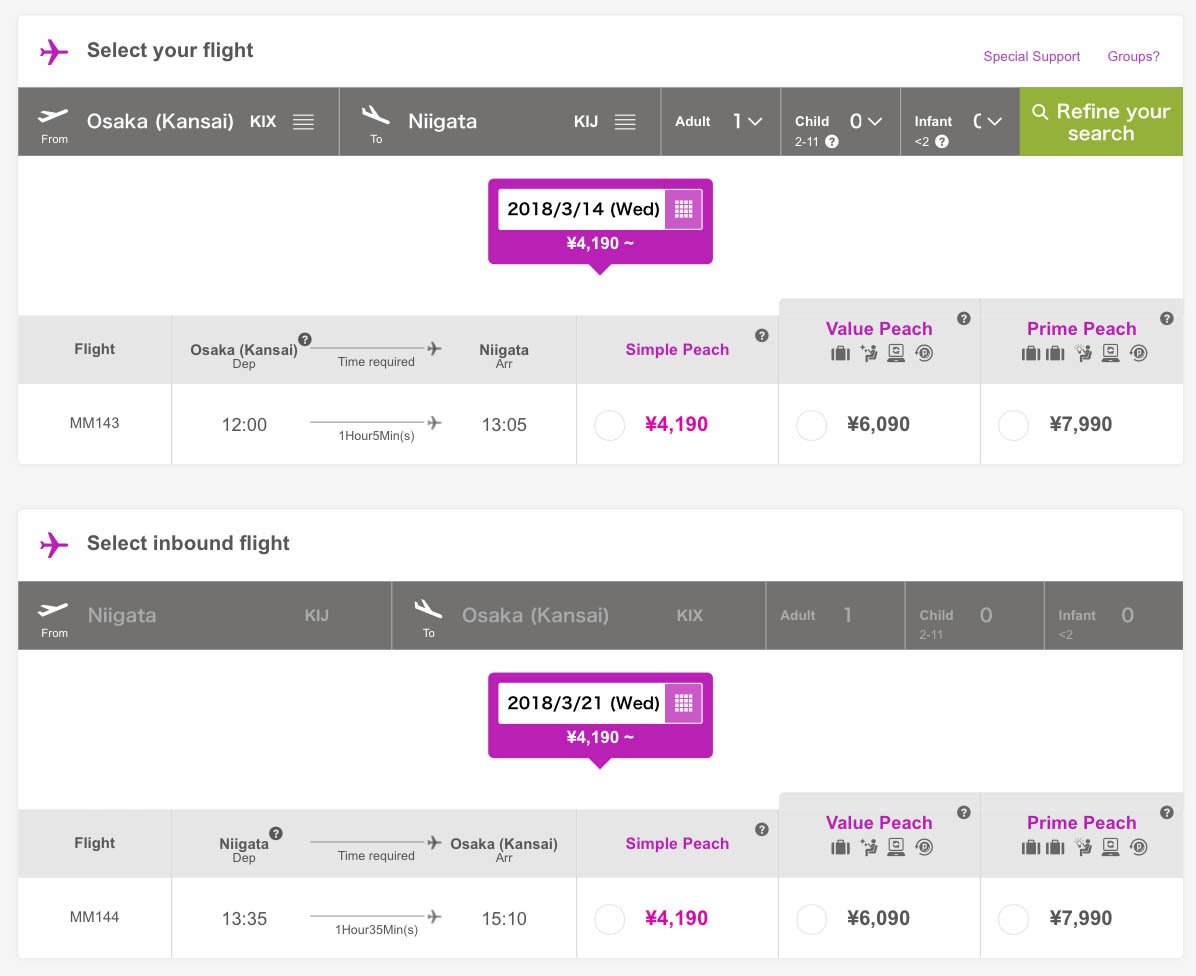
Task: Click outbound Prime Peach column header
Action: [1082, 329]
